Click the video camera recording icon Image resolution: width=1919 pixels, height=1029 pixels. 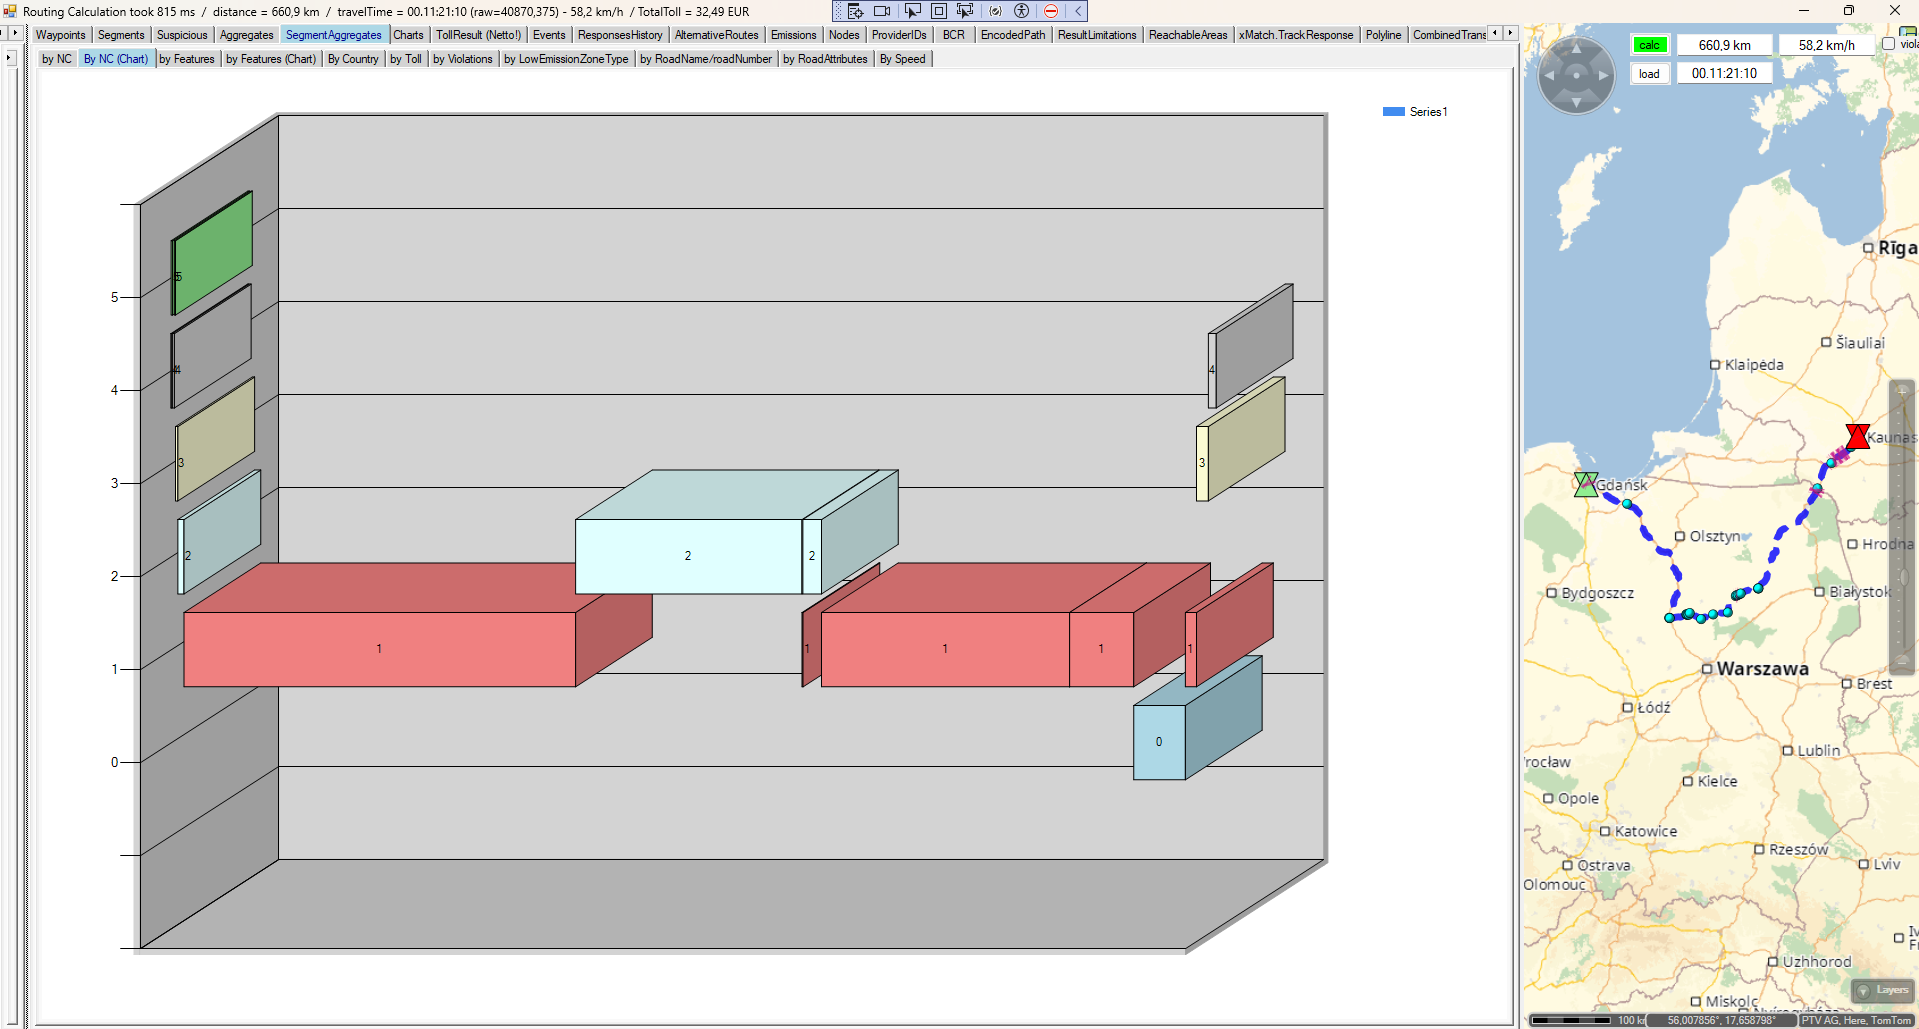coord(882,11)
